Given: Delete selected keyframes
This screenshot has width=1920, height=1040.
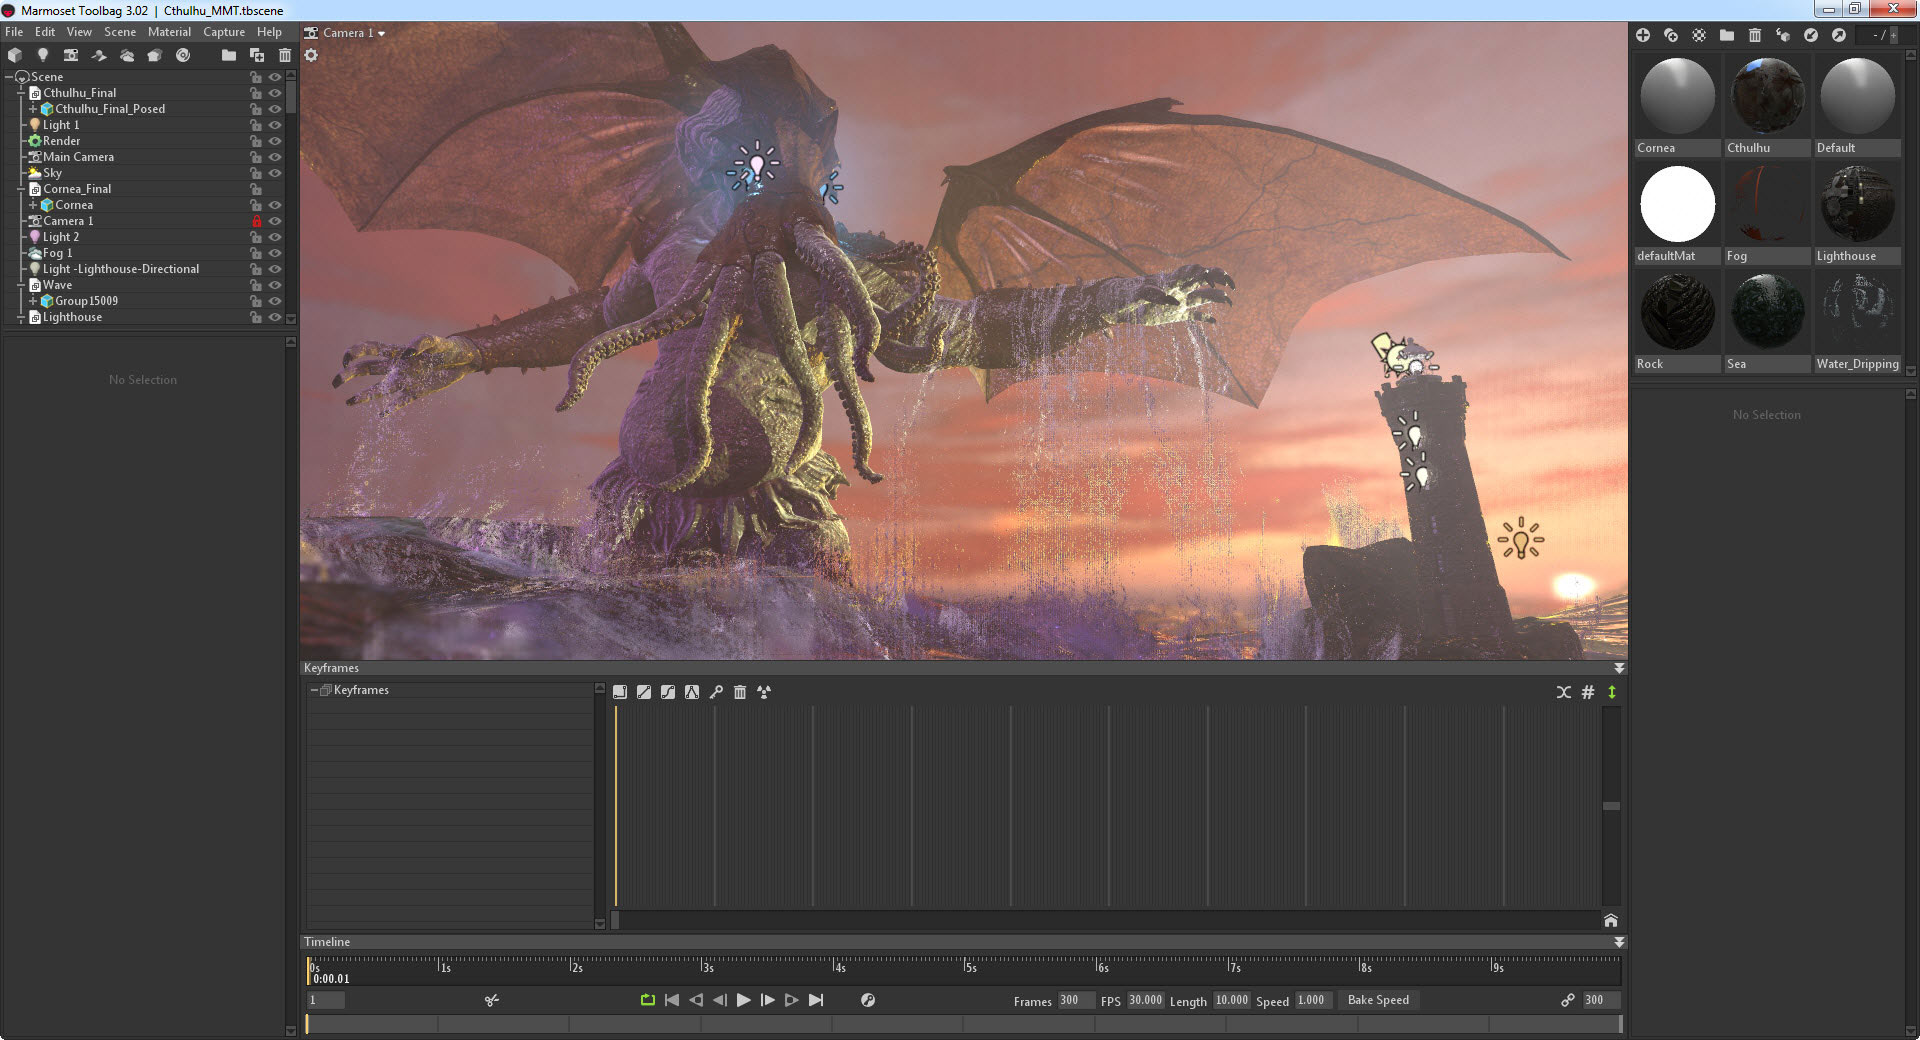Looking at the screenshot, I should pyautogui.click(x=740, y=692).
